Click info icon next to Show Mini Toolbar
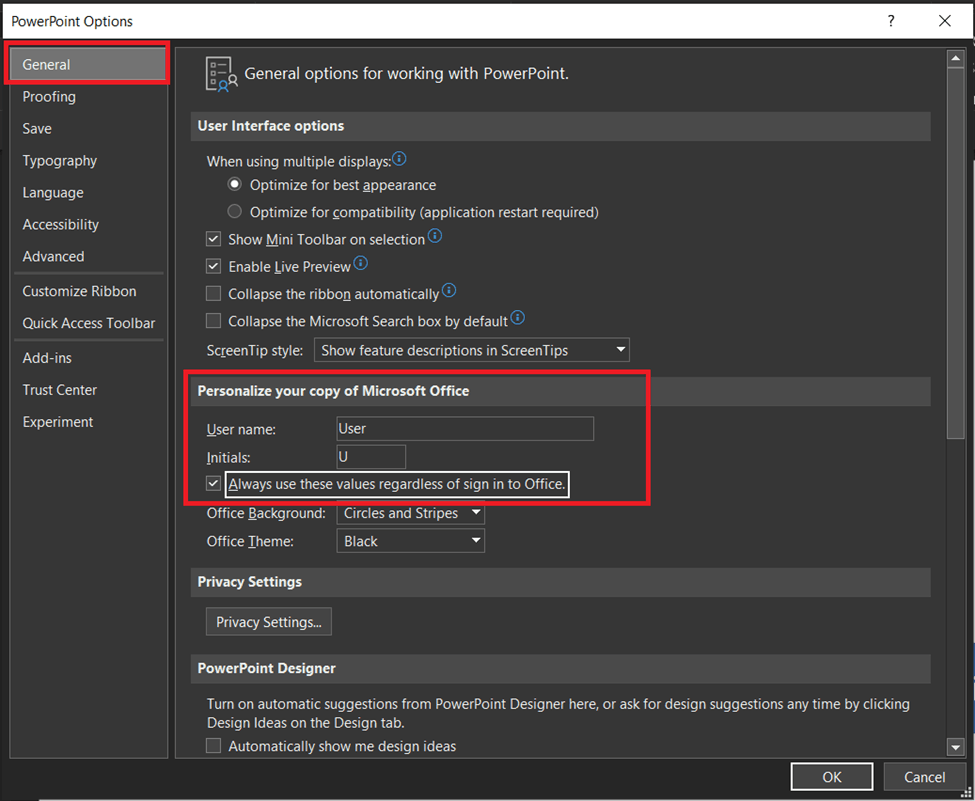This screenshot has width=975, height=801. tap(435, 236)
